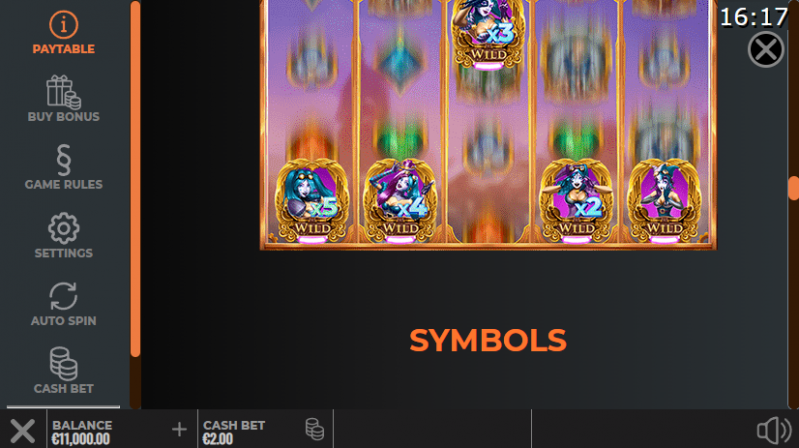Click the x2 Wild symbol on reel four

click(x=576, y=202)
